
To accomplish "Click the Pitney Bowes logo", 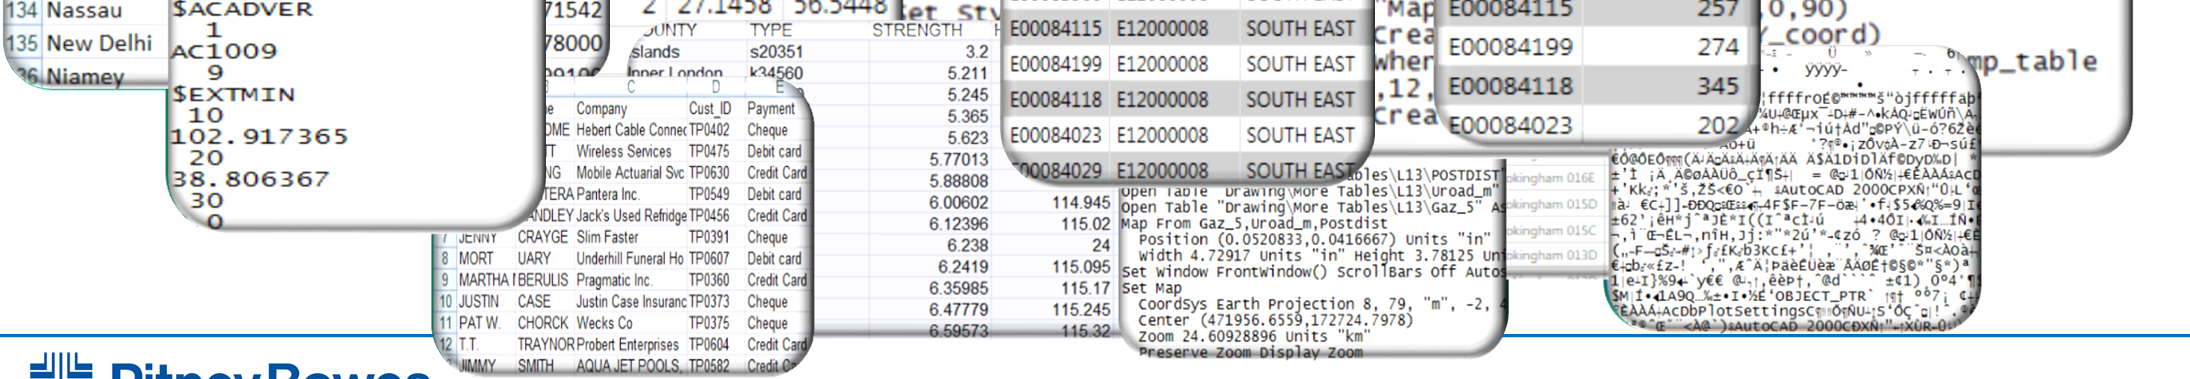I will pyautogui.click(x=230, y=367).
